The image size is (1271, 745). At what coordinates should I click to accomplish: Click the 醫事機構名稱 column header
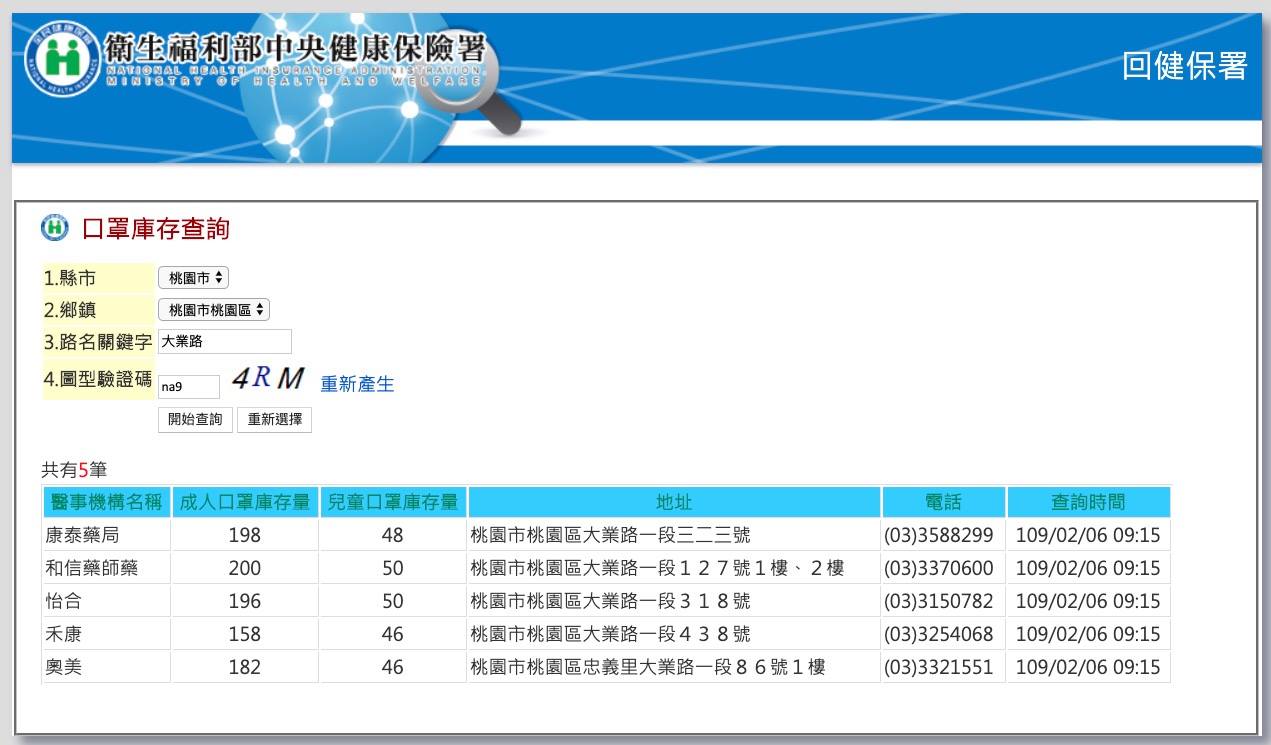[106, 502]
